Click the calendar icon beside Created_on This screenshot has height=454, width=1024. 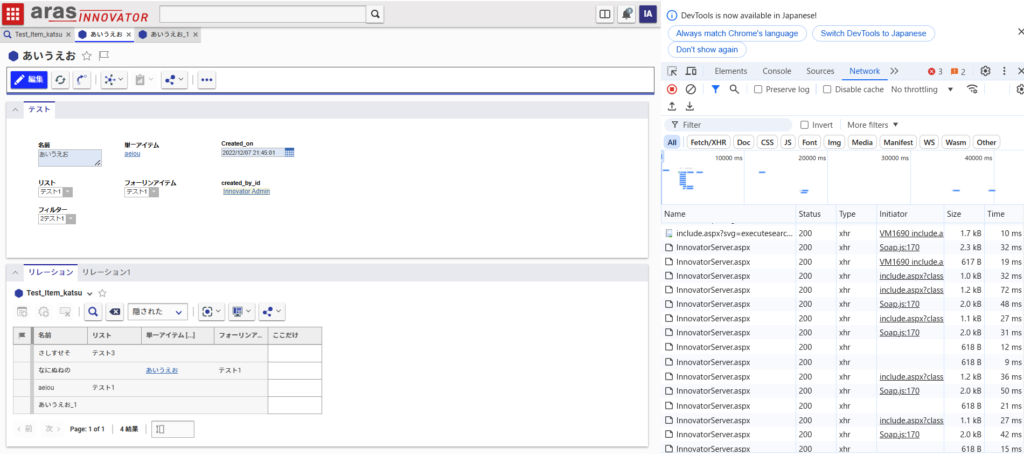pos(289,152)
